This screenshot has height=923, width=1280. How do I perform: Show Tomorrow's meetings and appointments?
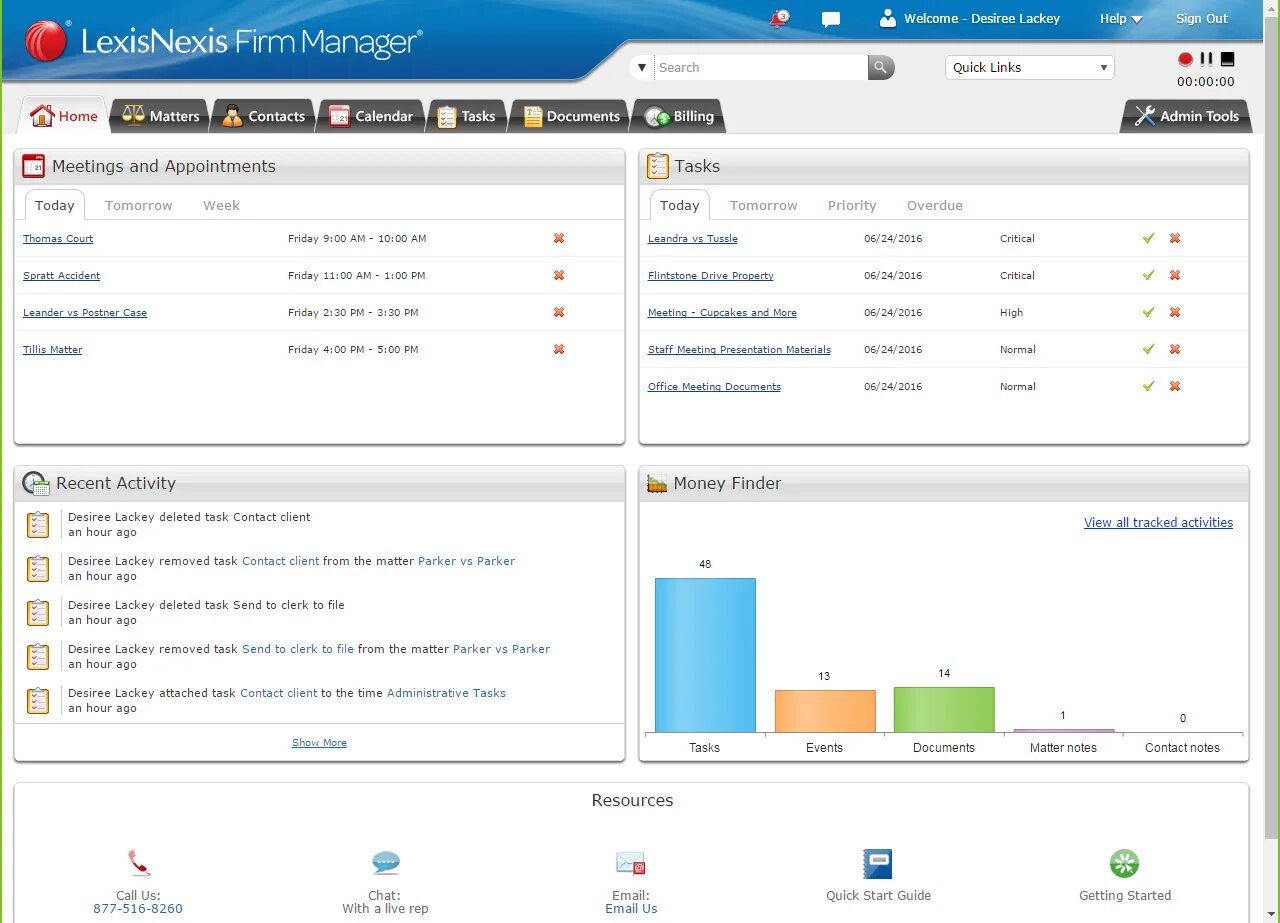pos(139,205)
